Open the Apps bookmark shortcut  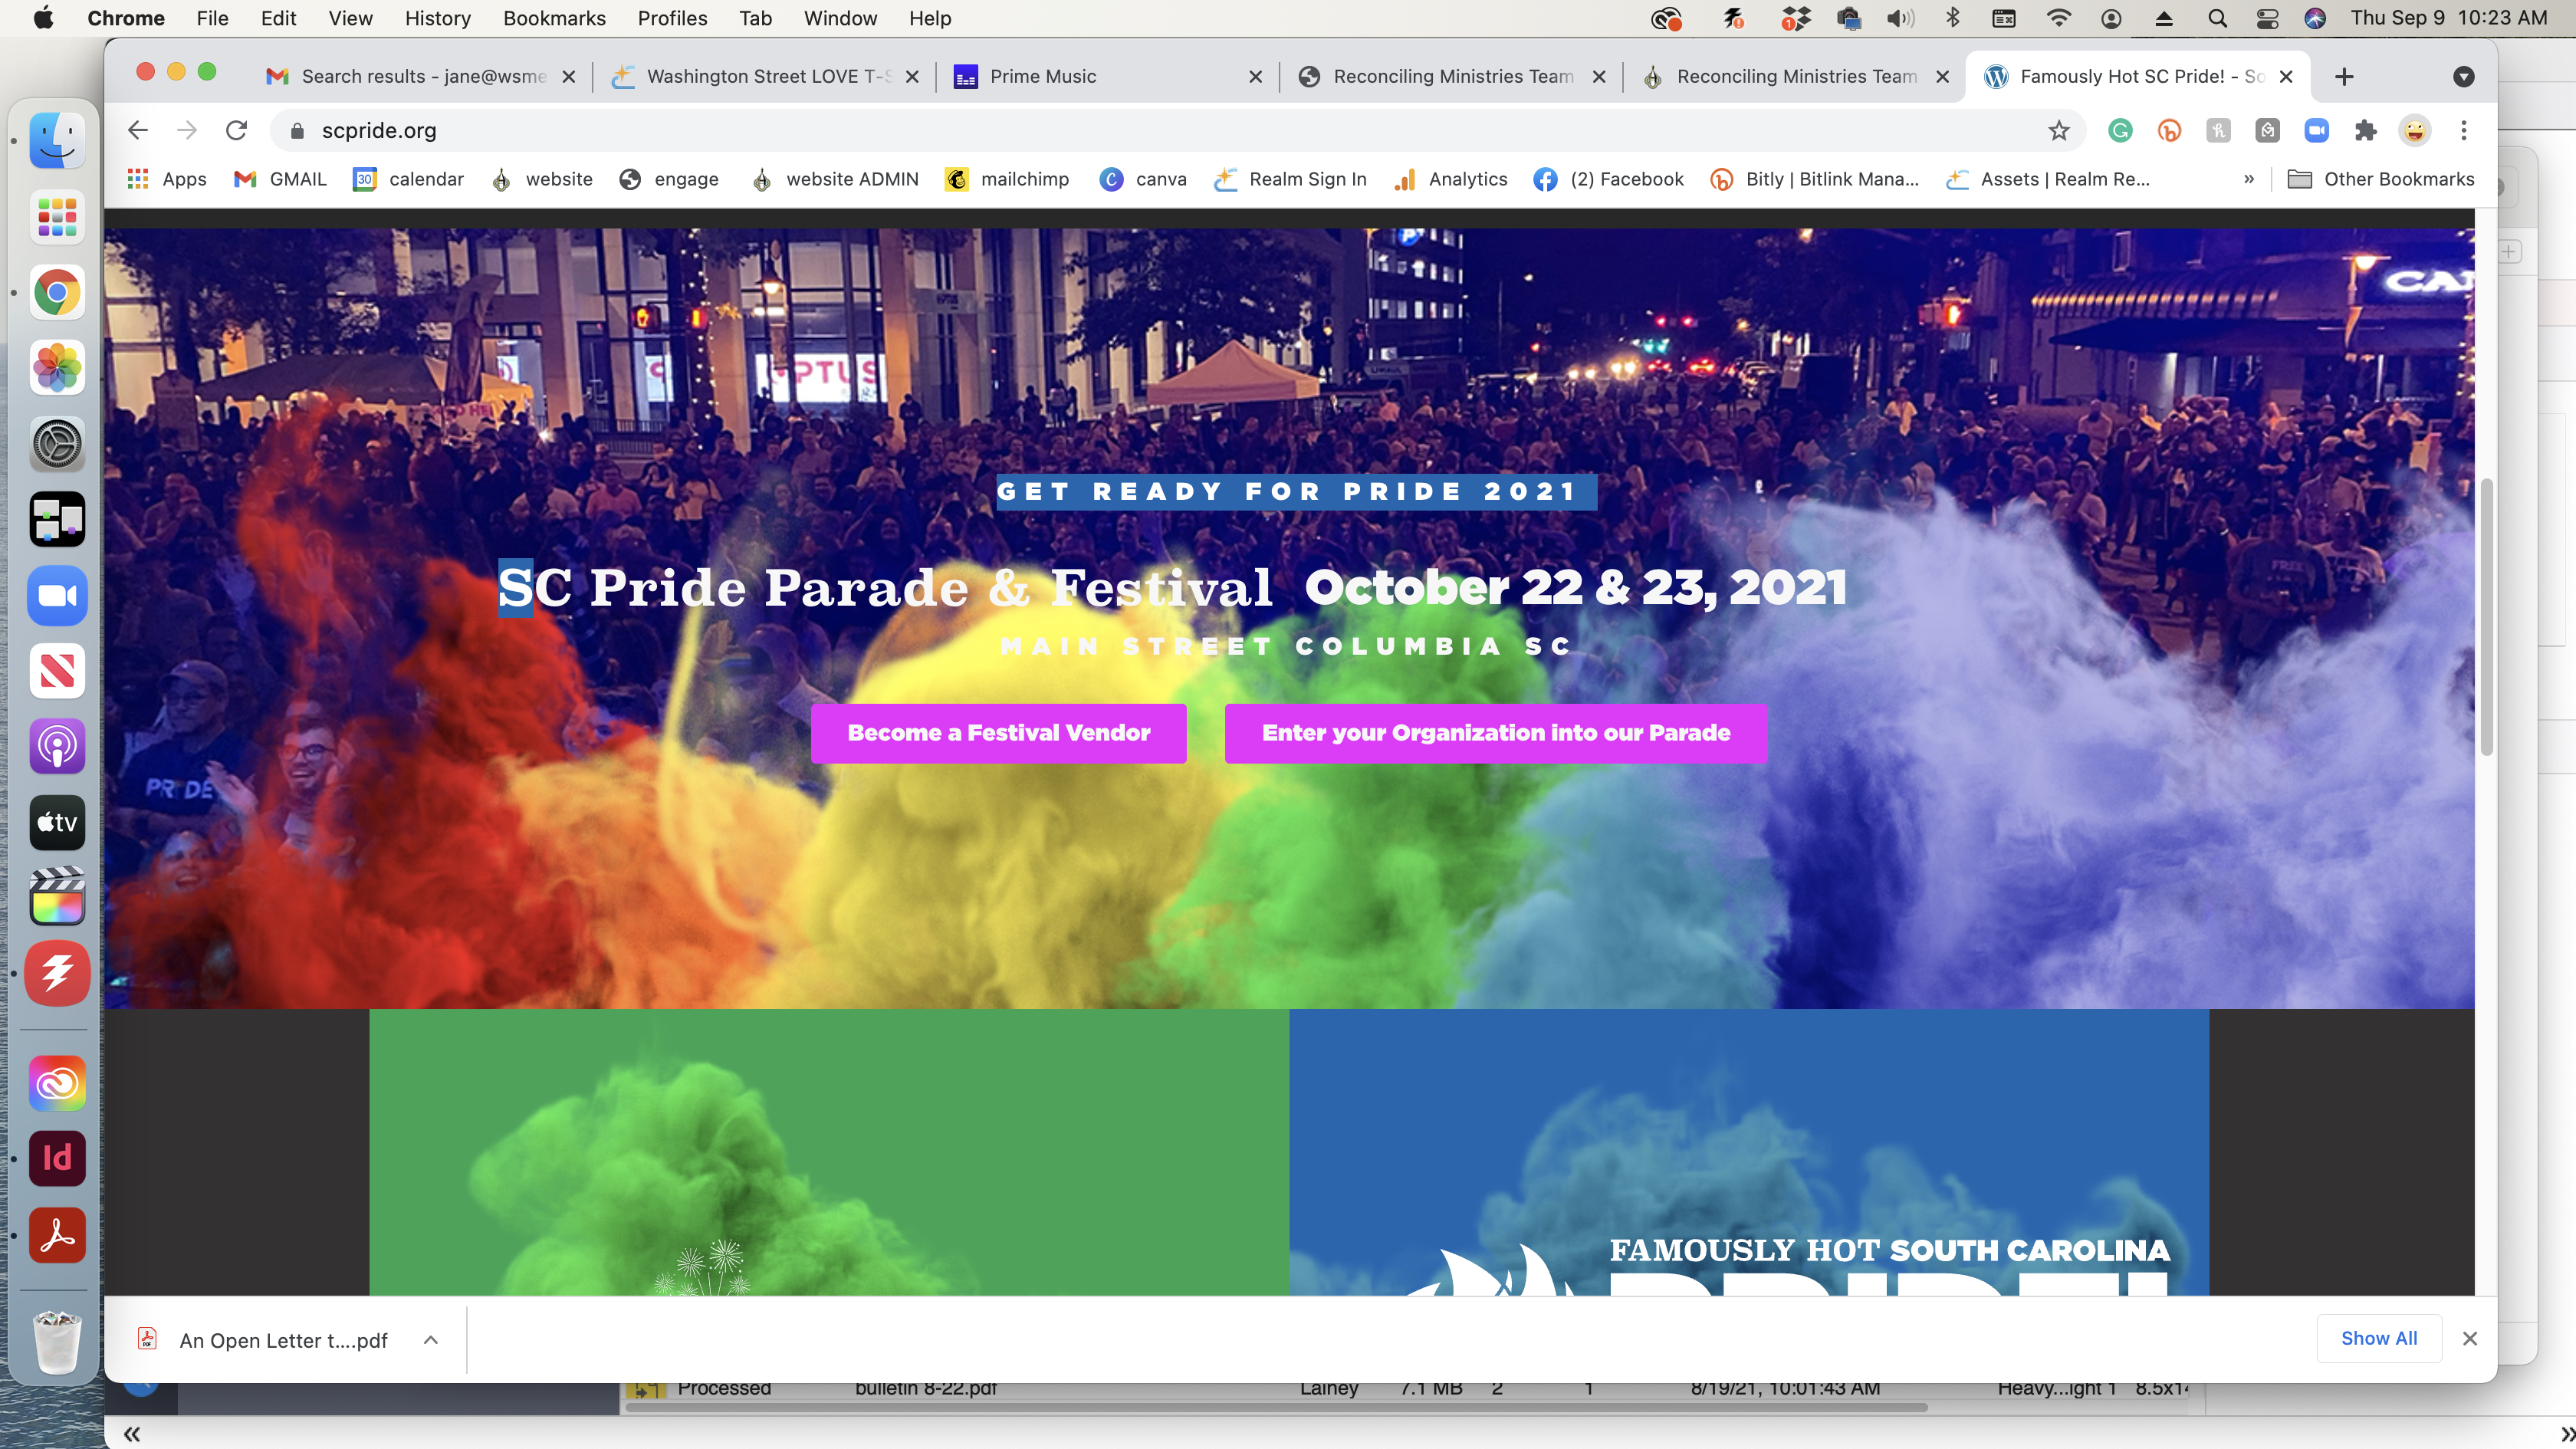167,179
